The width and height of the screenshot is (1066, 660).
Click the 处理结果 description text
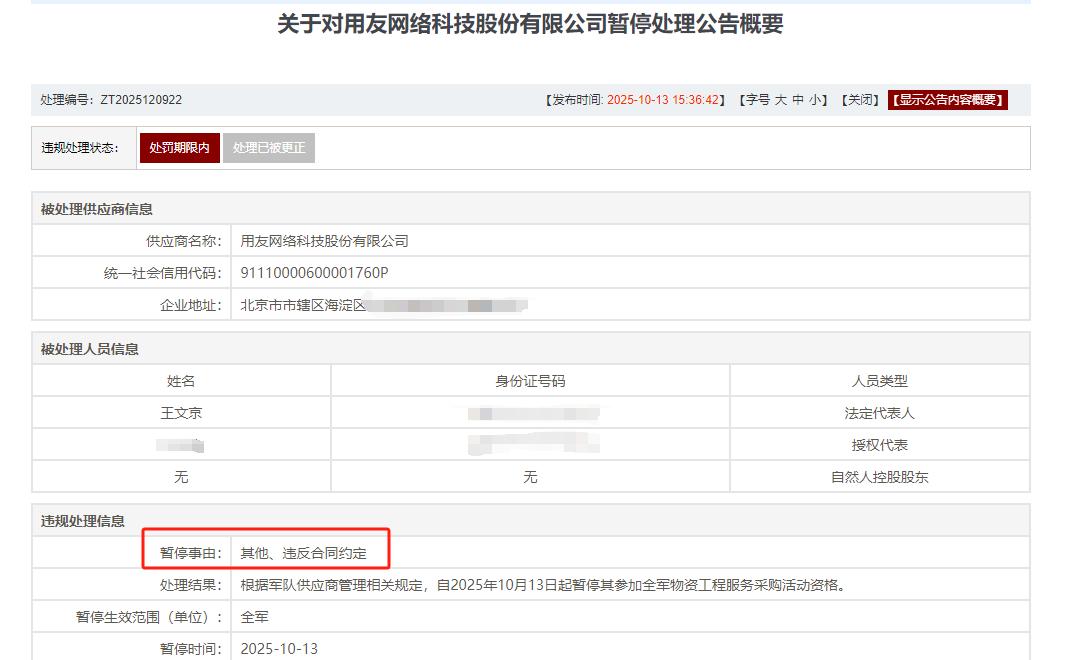(x=545, y=585)
